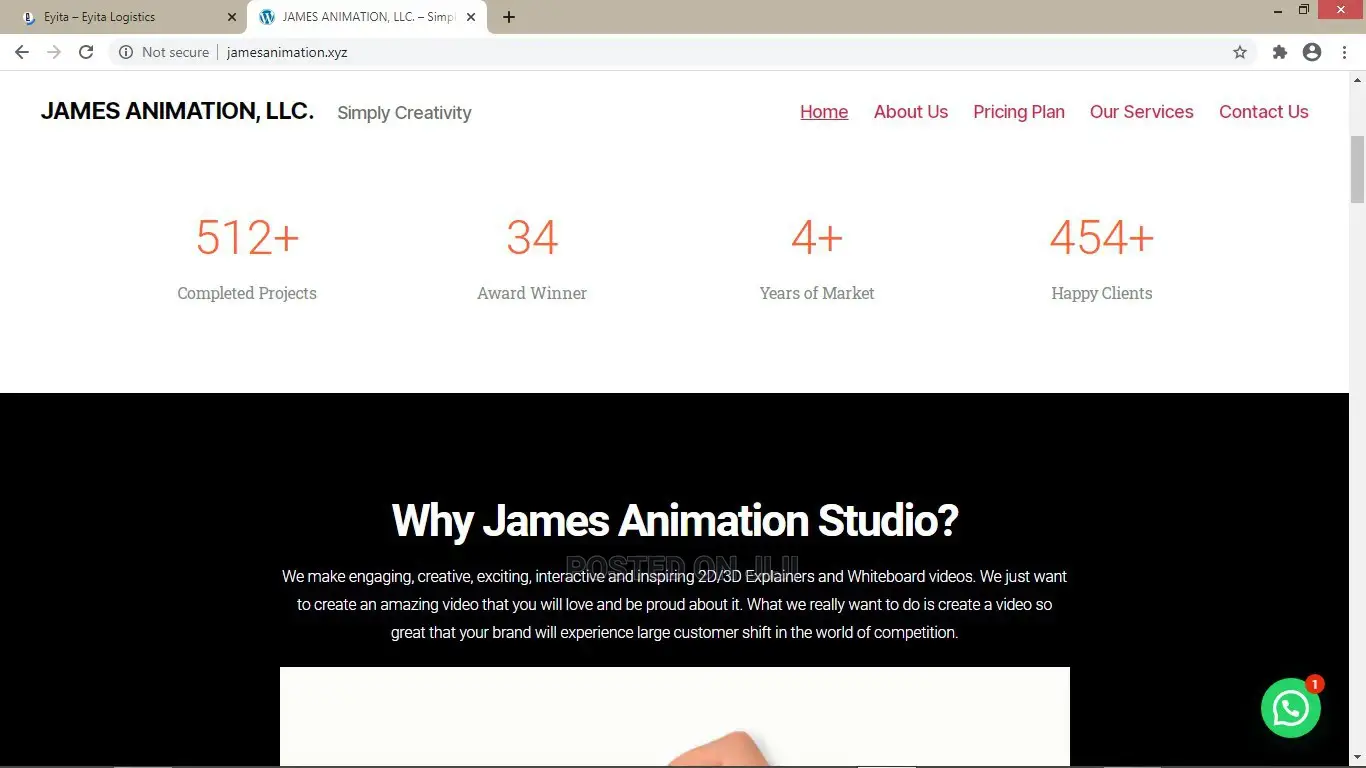Bookmark this page with star icon

click(x=1240, y=52)
